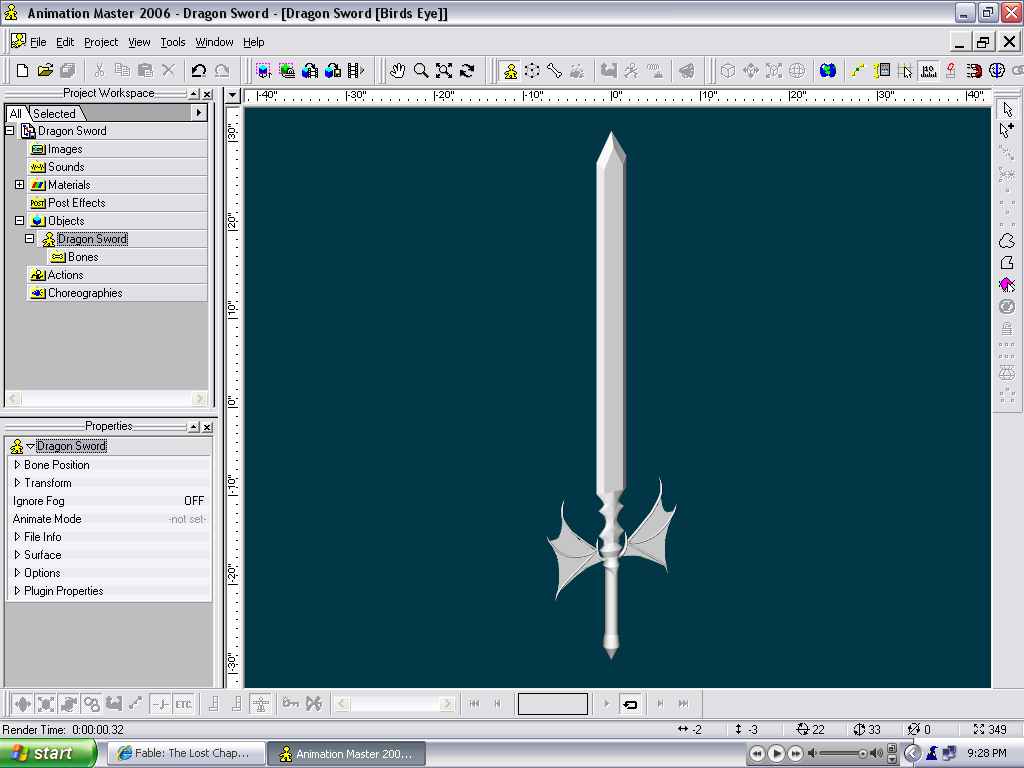
Task: Switch to the Selected tab
Action: pyautogui.click(x=54, y=114)
